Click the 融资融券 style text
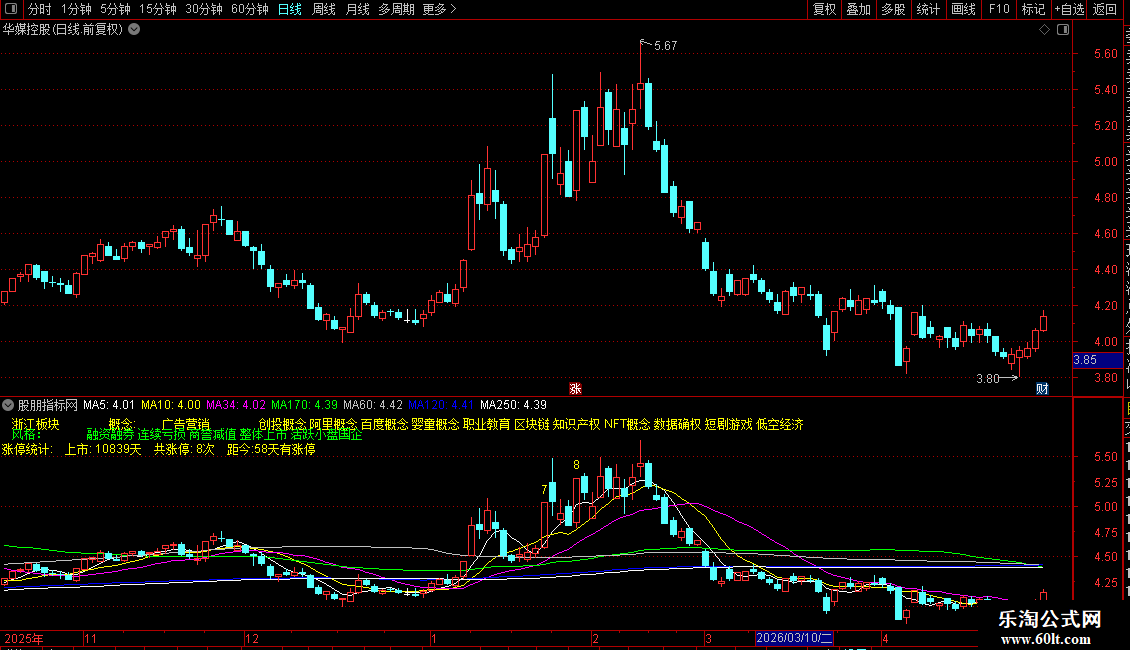Image resolution: width=1130 pixels, height=650 pixels. coord(110,435)
